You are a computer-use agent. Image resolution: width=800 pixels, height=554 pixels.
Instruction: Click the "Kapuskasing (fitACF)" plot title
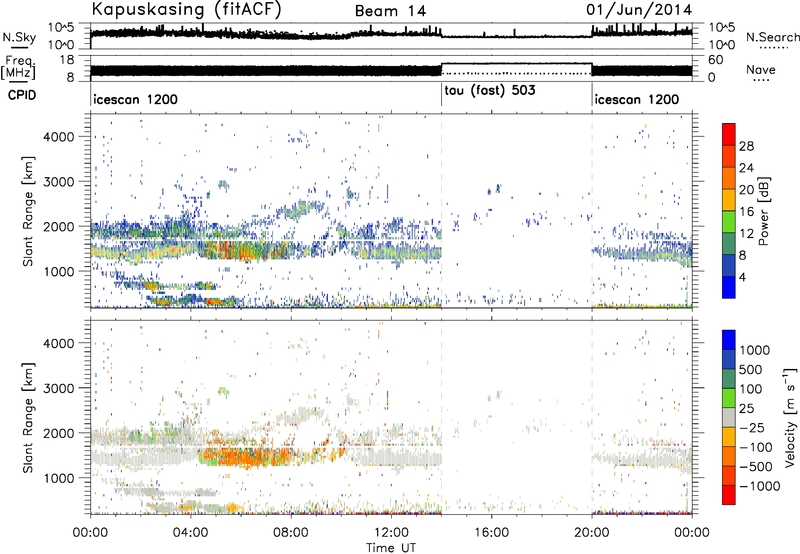point(186,10)
